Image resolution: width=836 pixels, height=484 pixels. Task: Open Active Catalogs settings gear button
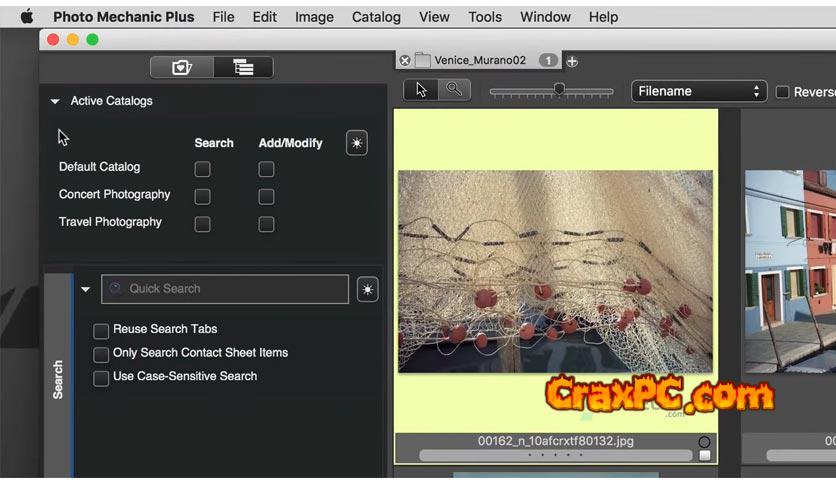(x=357, y=143)
